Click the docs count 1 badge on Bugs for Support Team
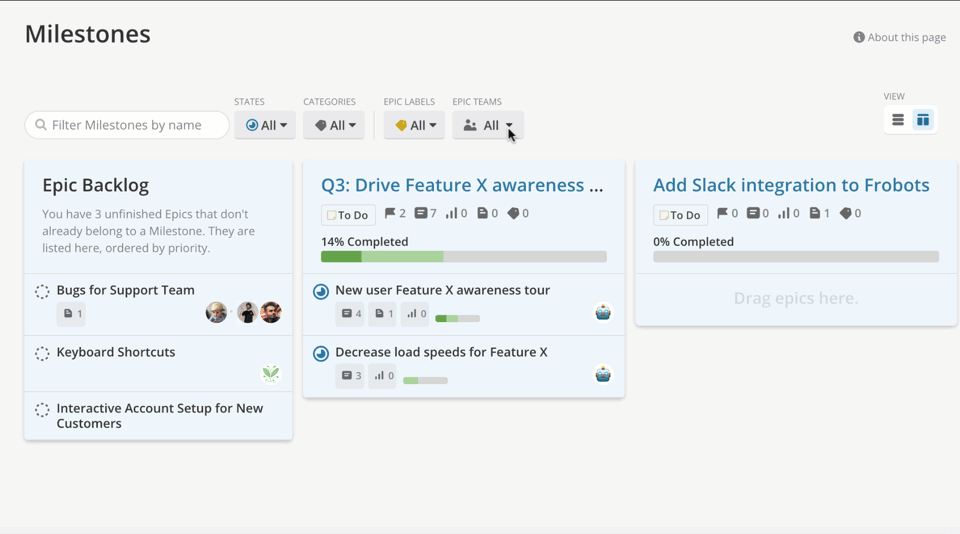960x534 pixels. click(x=72, y=314)
